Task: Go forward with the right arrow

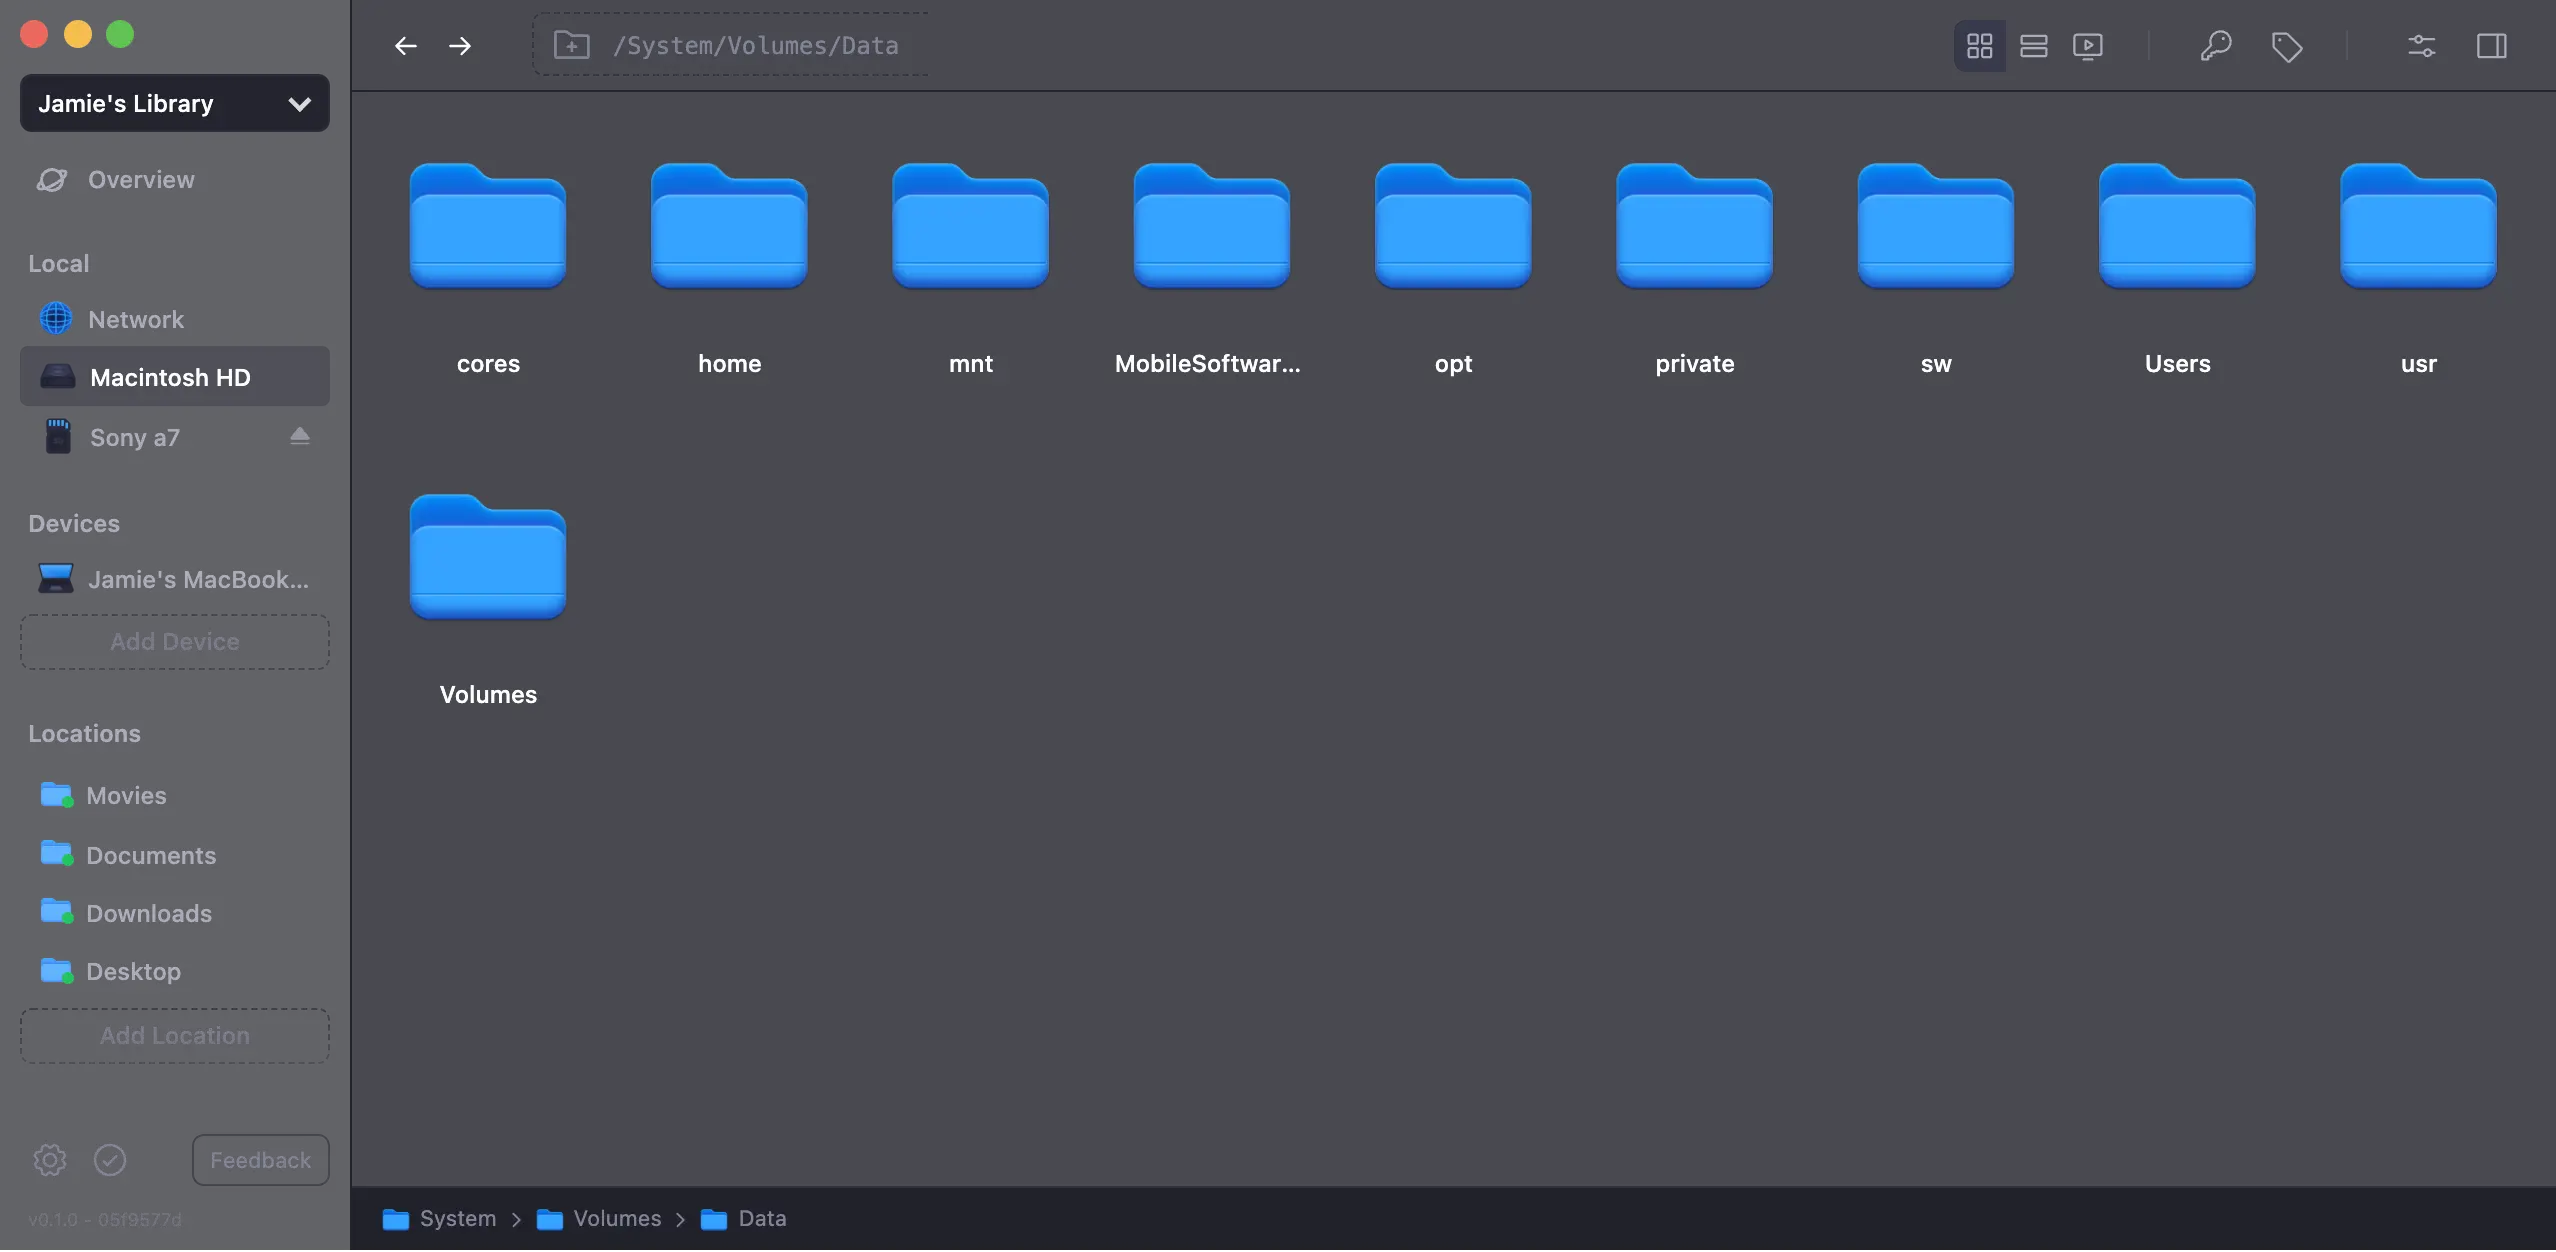Action: pos(460,46)
